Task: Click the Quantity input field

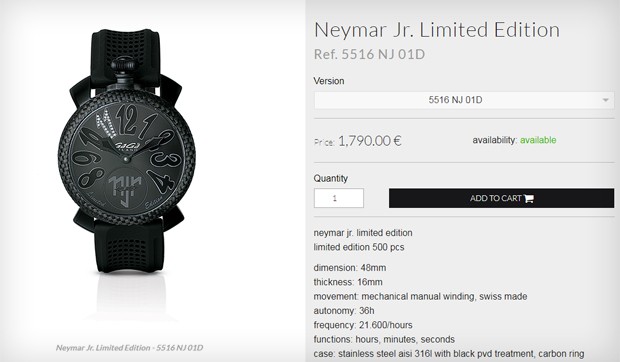Action: 339,198
